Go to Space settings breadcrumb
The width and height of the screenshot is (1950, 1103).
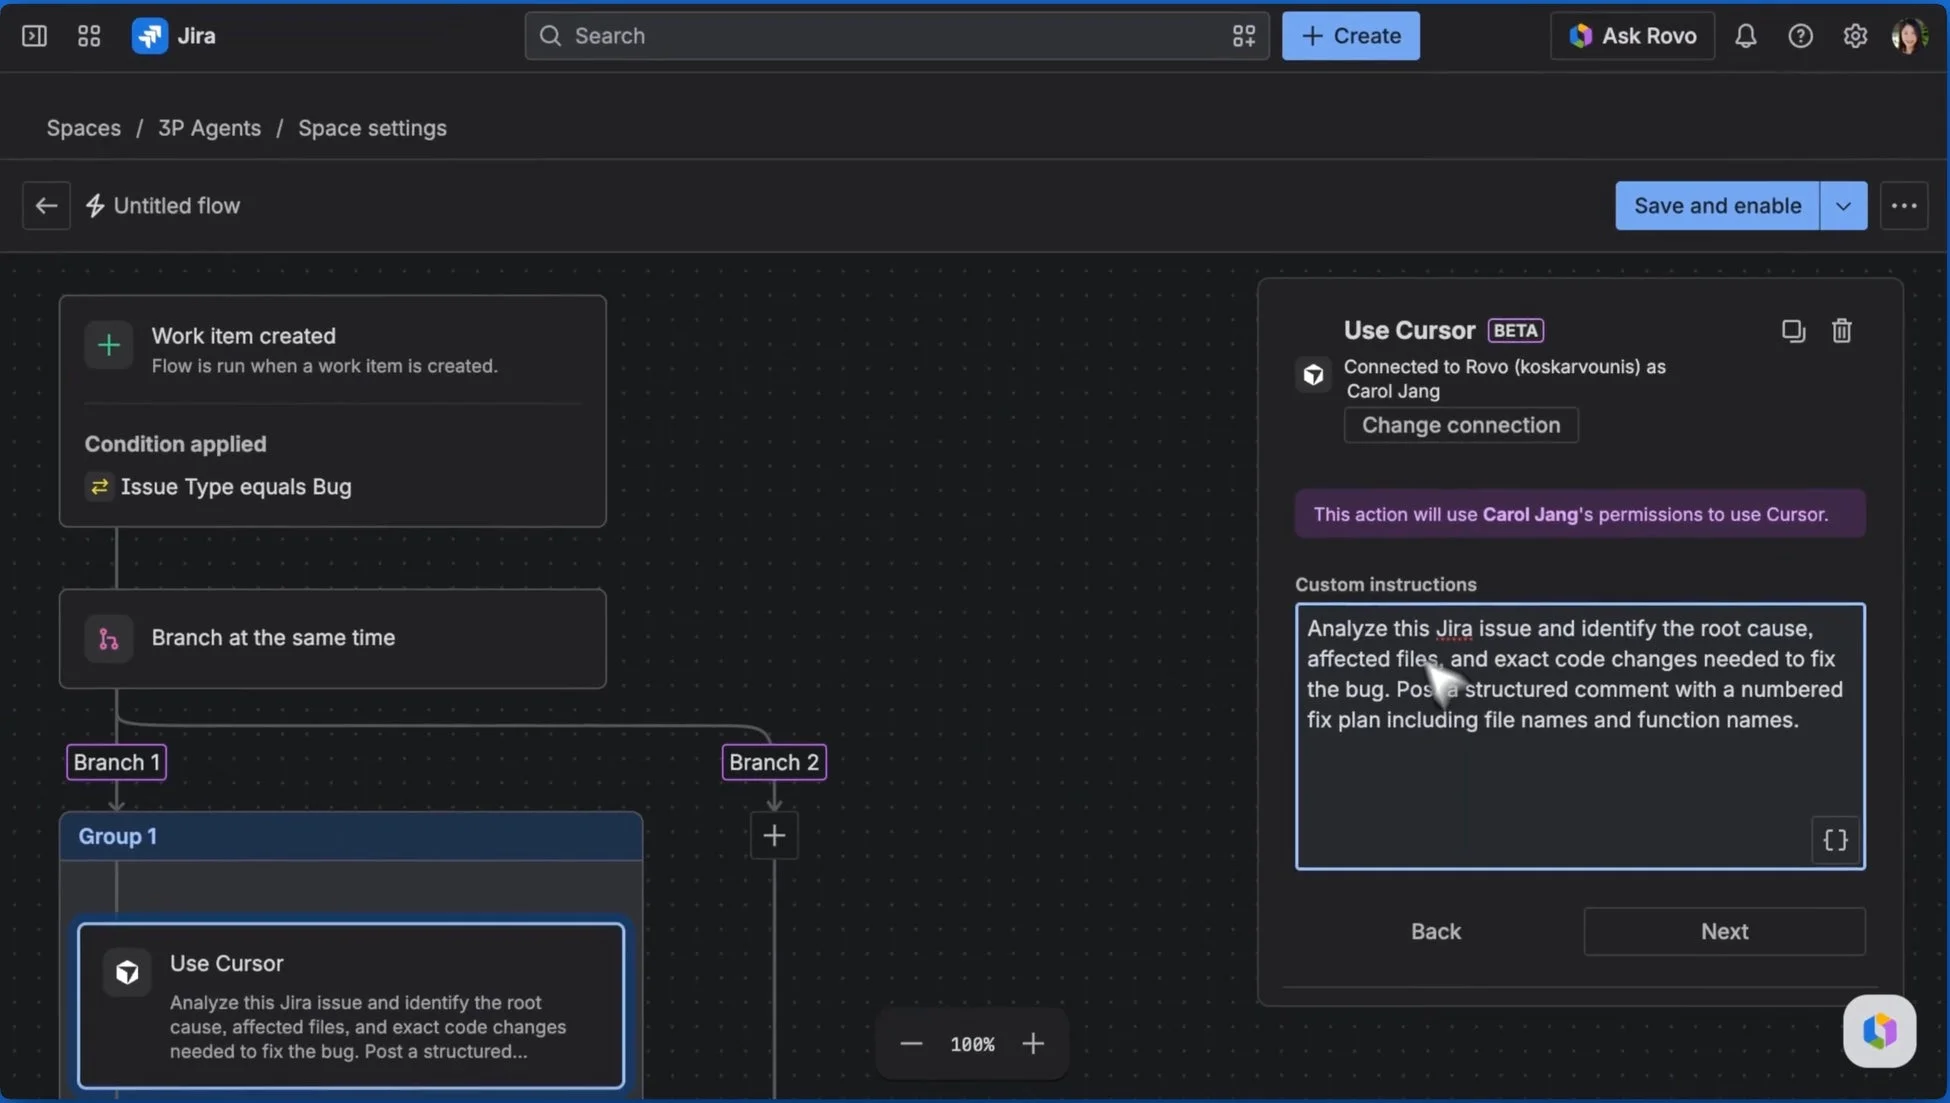tap(372, 128)
